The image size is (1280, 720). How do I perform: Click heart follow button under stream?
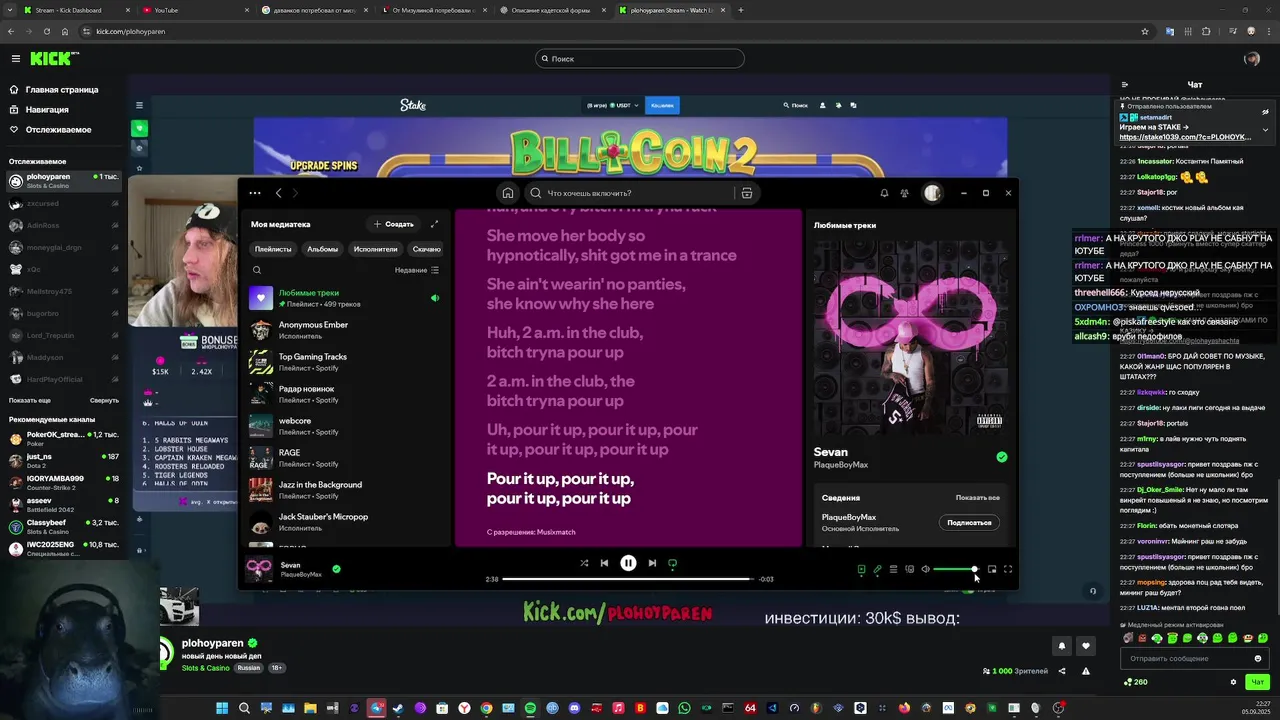tap(1086, 646)
